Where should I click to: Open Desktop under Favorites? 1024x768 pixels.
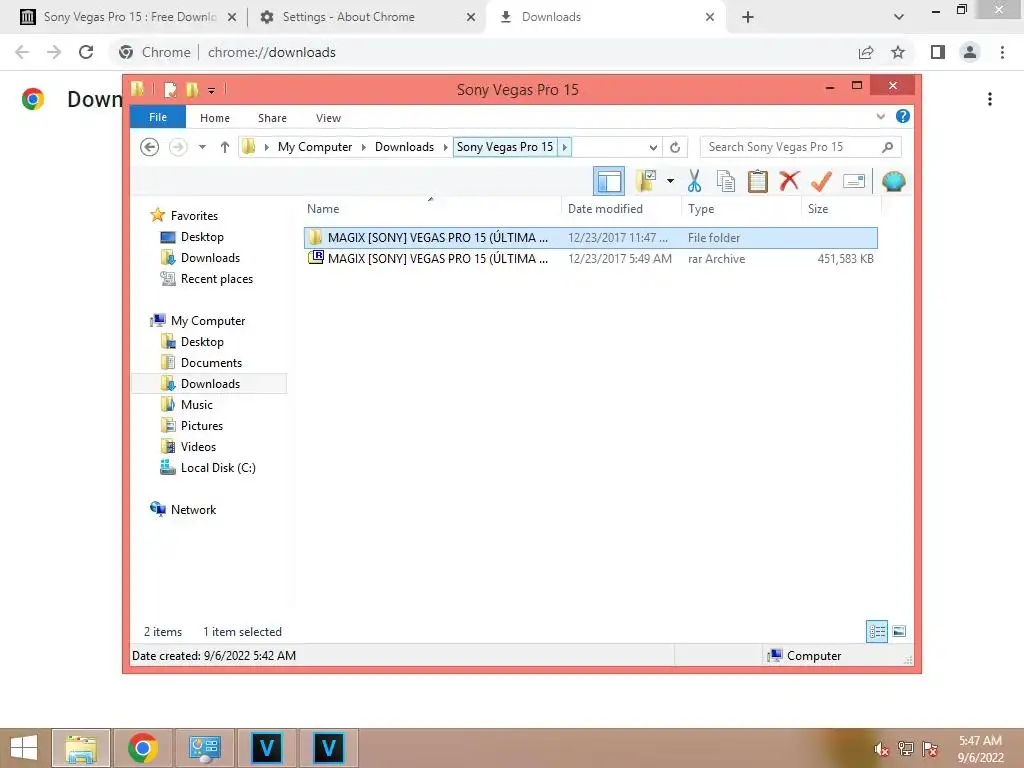click(x=202, y=236)
